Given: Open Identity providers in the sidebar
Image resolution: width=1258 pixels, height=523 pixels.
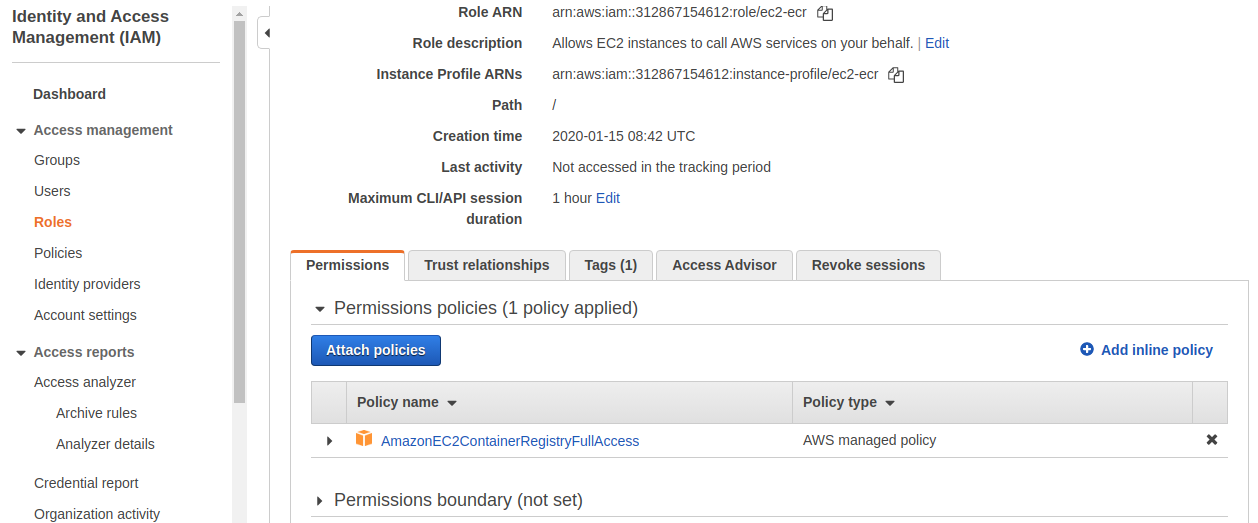Looking at the screenshot, I should pos(87,284).
